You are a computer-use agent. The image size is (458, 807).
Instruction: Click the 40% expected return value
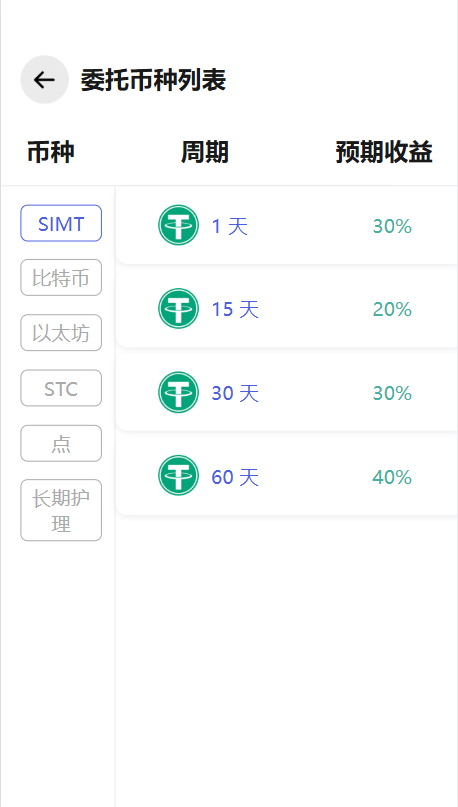coord(392,477)
